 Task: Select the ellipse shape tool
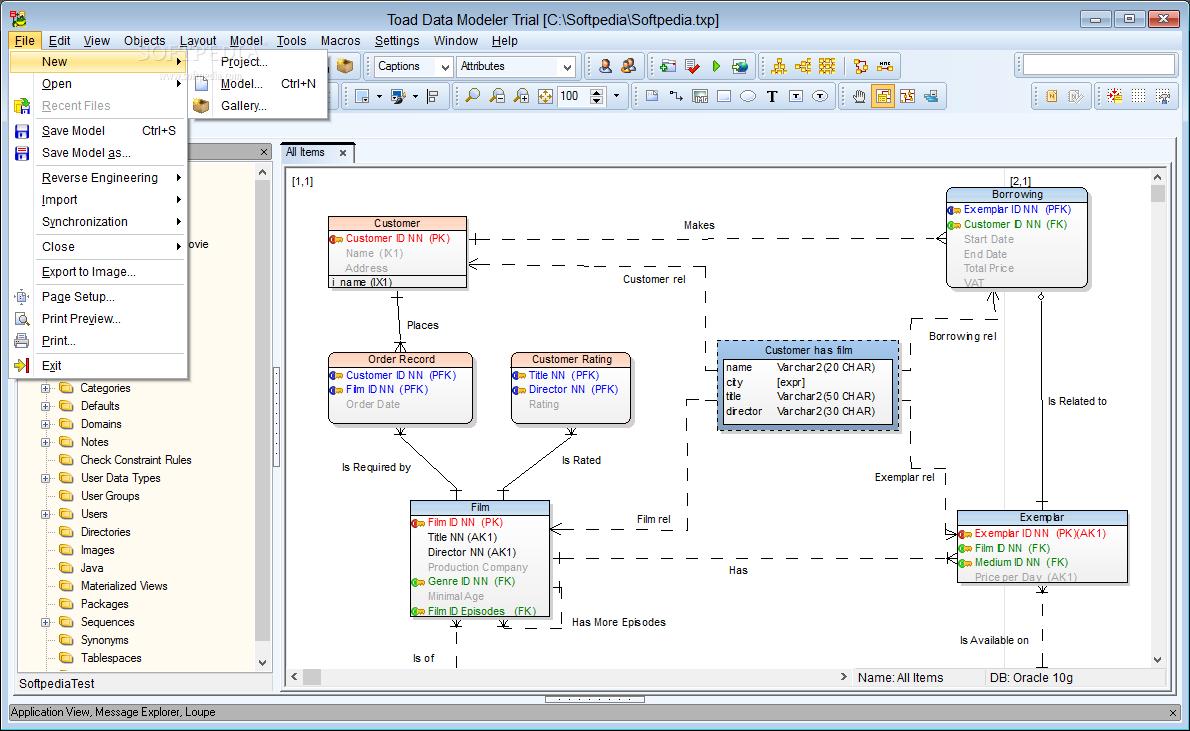click(748, 96)
